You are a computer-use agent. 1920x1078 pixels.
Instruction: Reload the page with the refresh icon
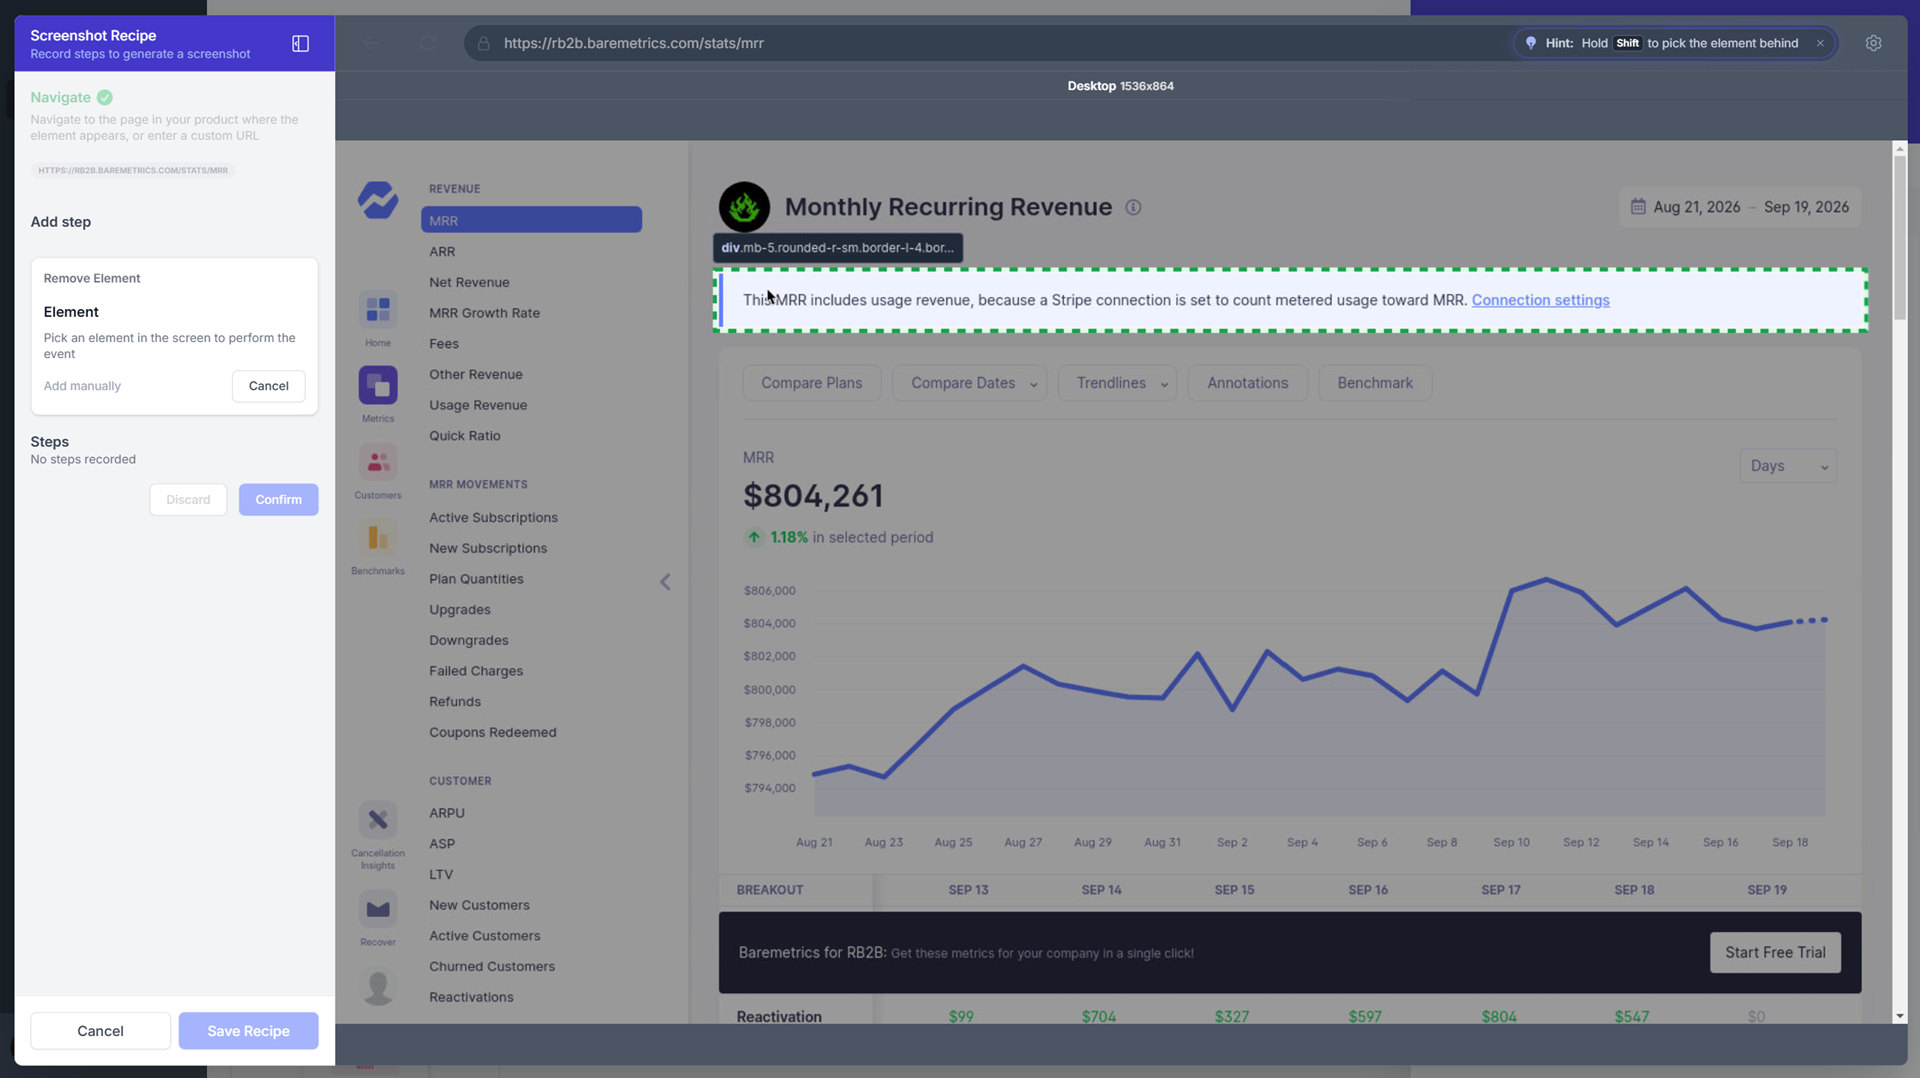[428, 43]
